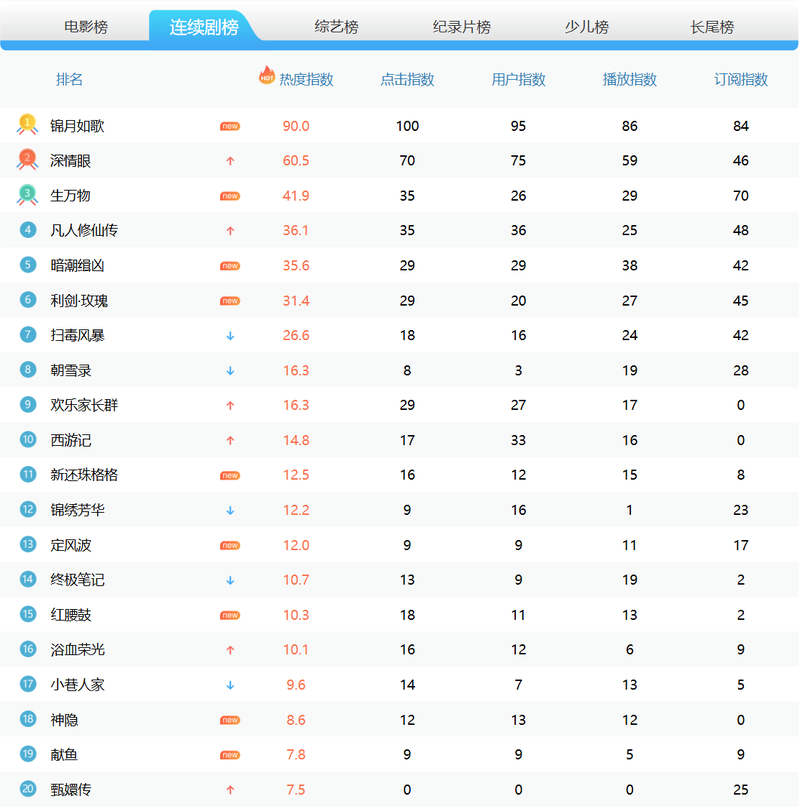Open the 小巷人家 series title
The height and width of the screenshot is (809, 800).
click(x=77, y=685)
